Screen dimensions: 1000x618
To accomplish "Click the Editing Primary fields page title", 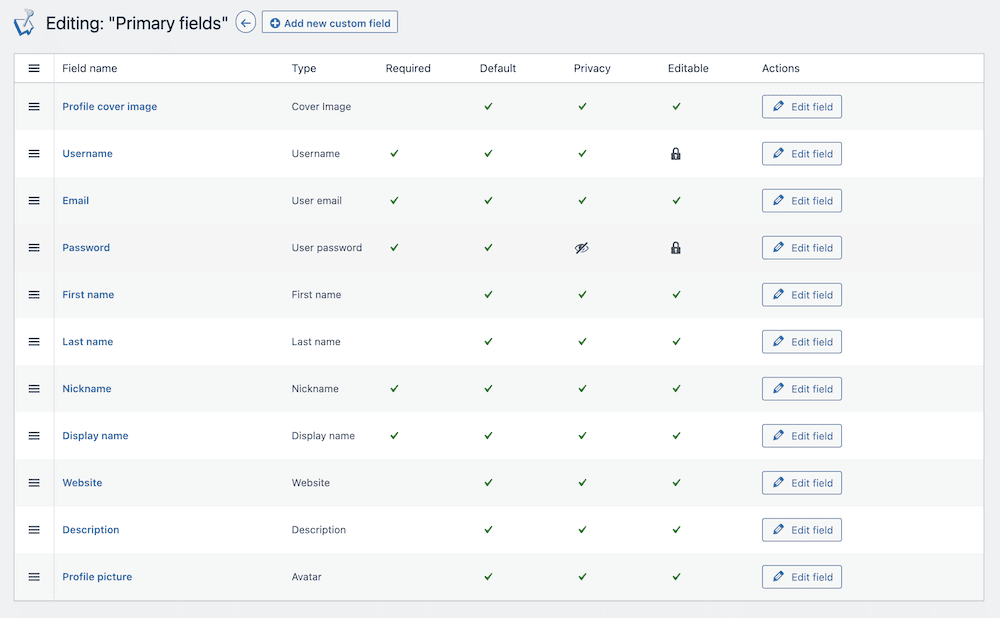I will pos(136,23).
